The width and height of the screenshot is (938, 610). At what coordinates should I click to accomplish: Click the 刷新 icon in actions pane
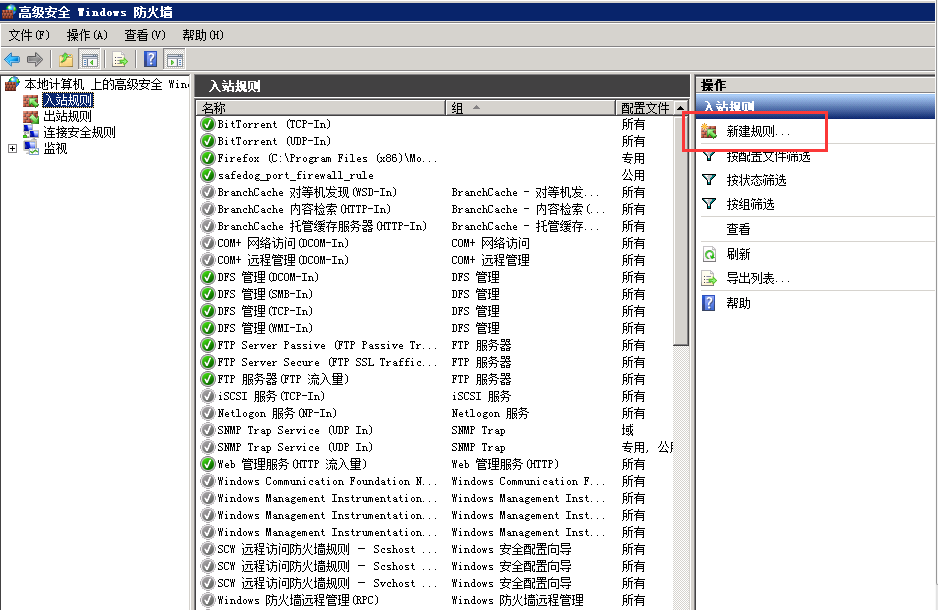pyautogui.click(x=709, y=254)
